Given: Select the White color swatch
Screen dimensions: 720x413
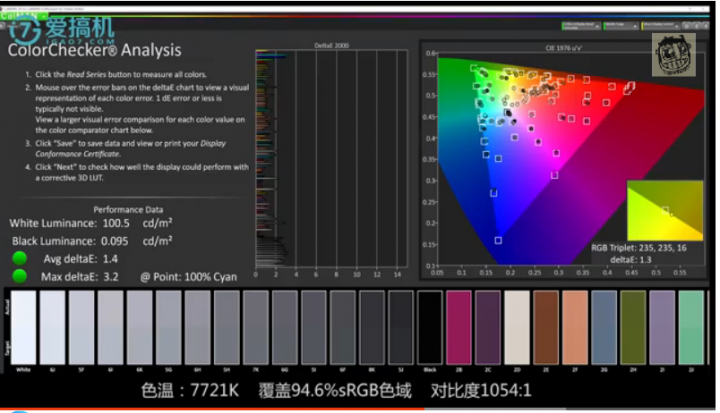Looking at the screenshot, I should [x=23, y=327].
